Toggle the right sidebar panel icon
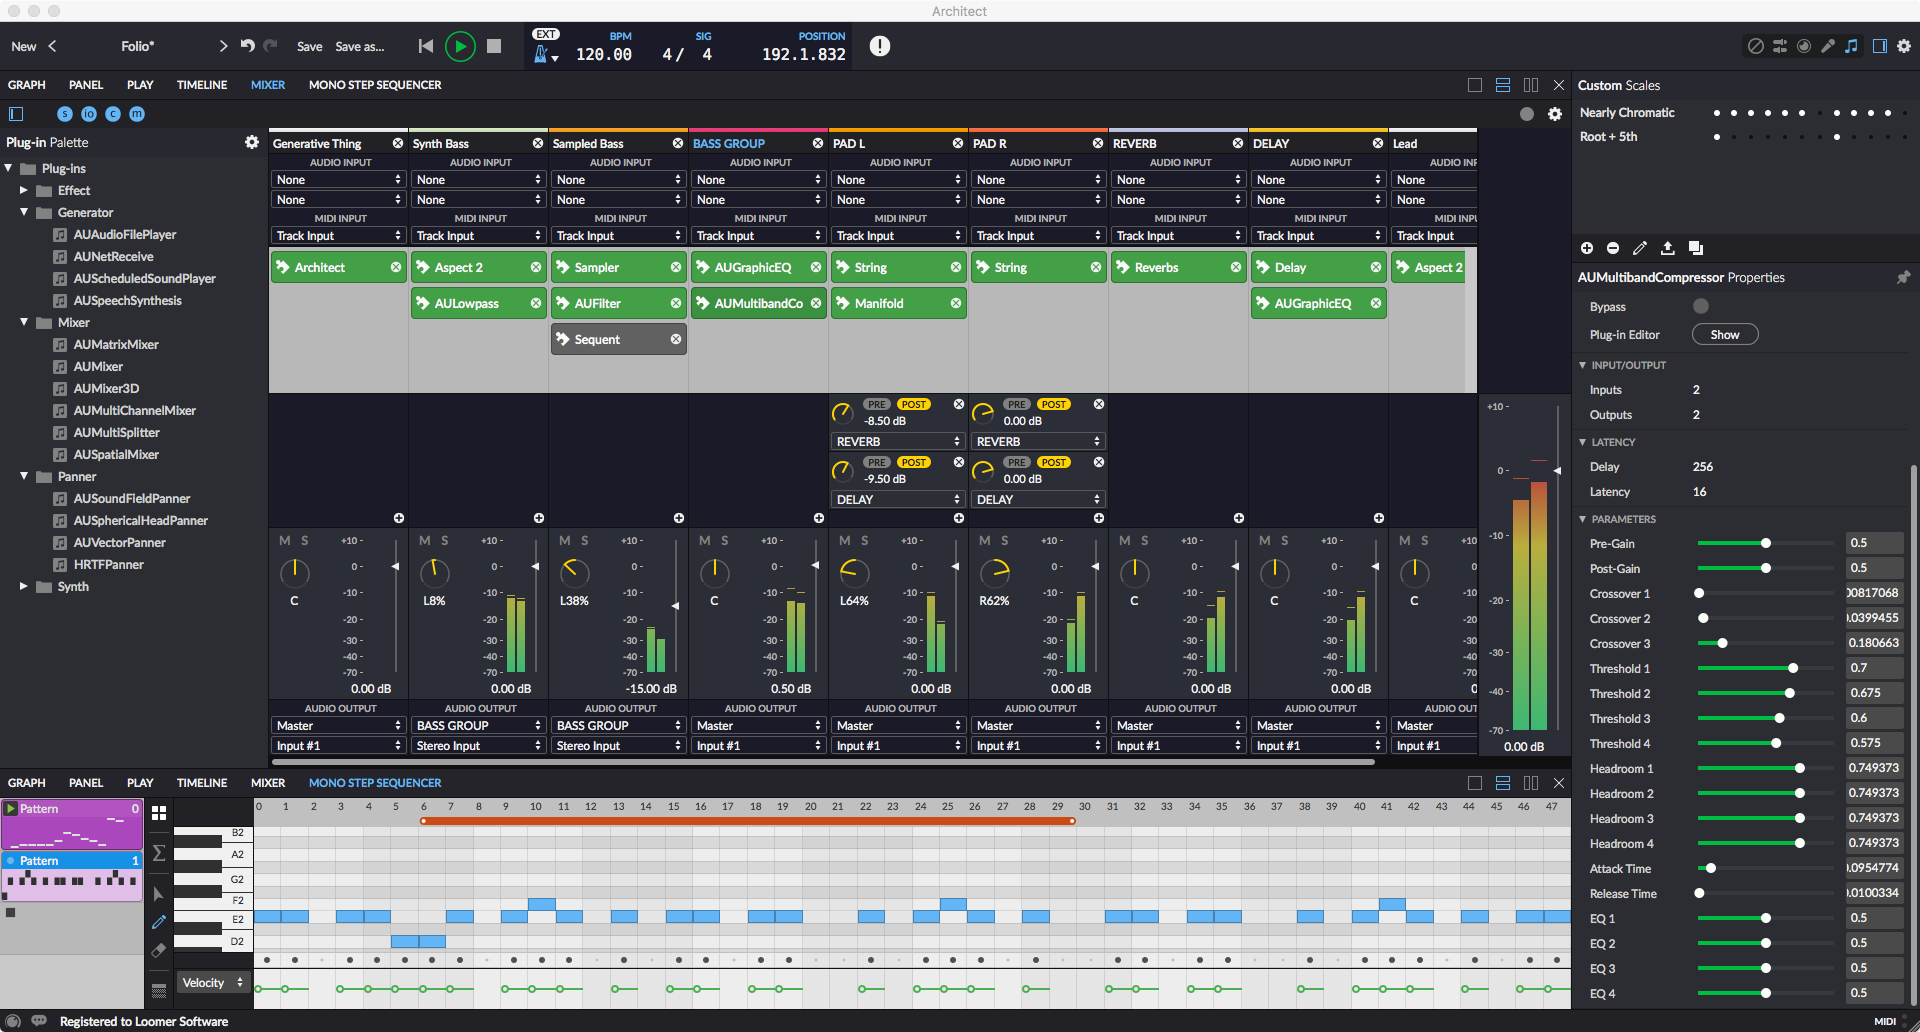This screenshot has width=1920, height=1032. click(1880, 46)
